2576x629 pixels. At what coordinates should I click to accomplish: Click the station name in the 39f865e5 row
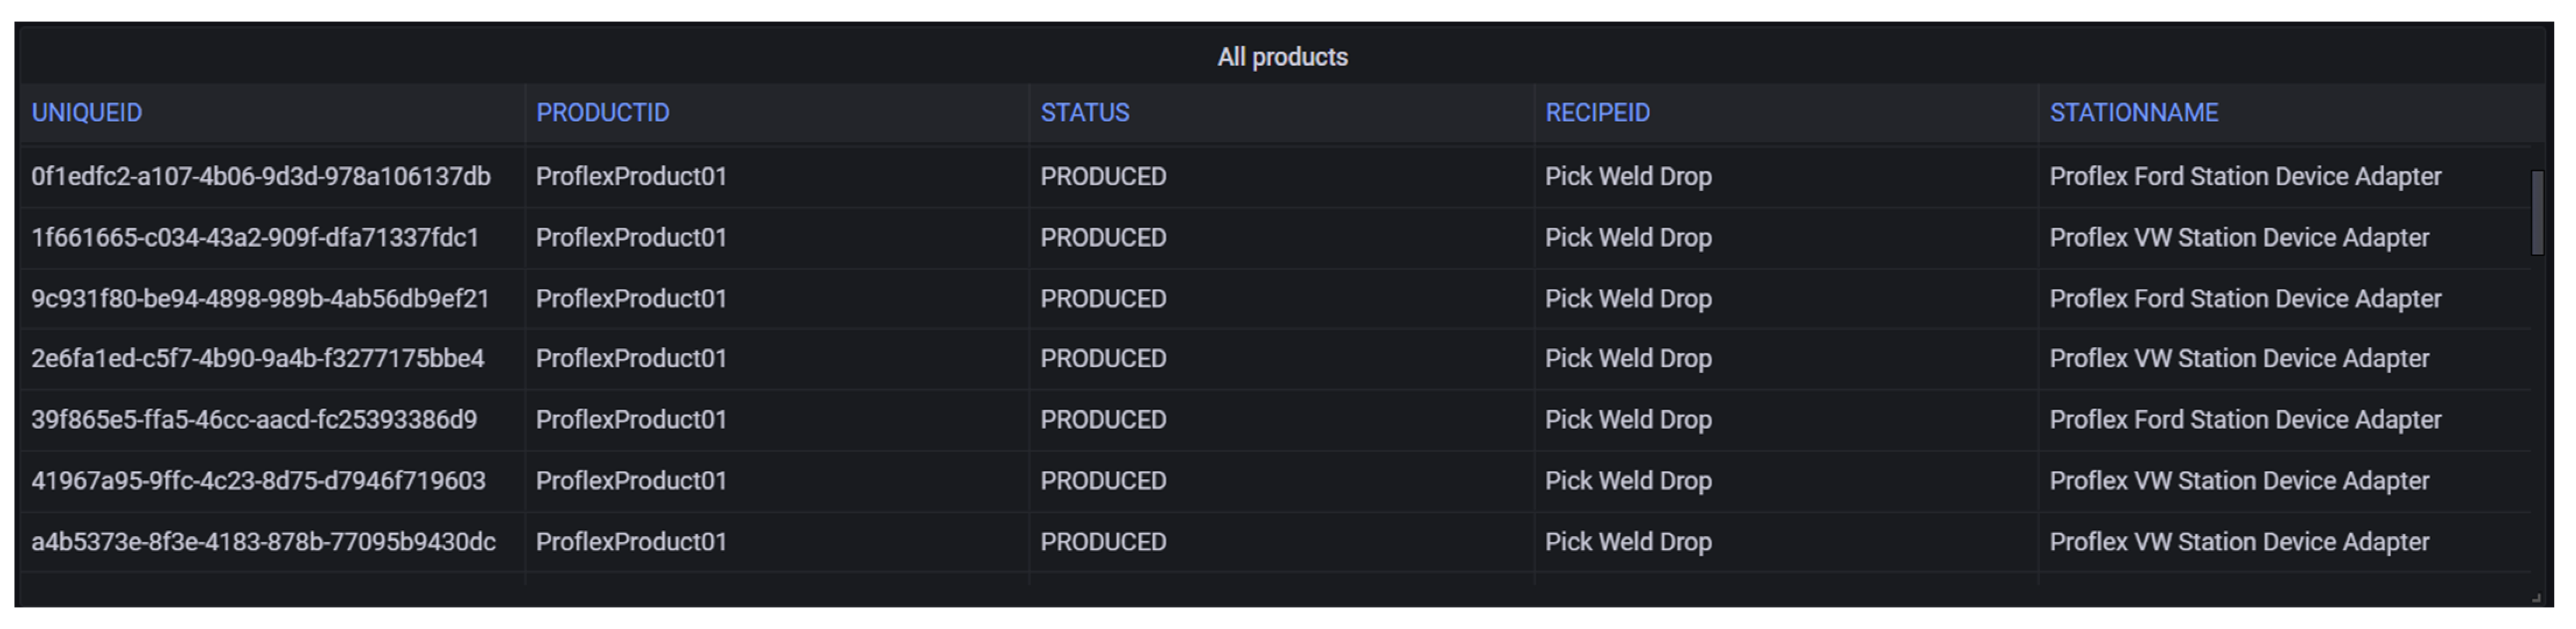click(x=2245, y=420)
